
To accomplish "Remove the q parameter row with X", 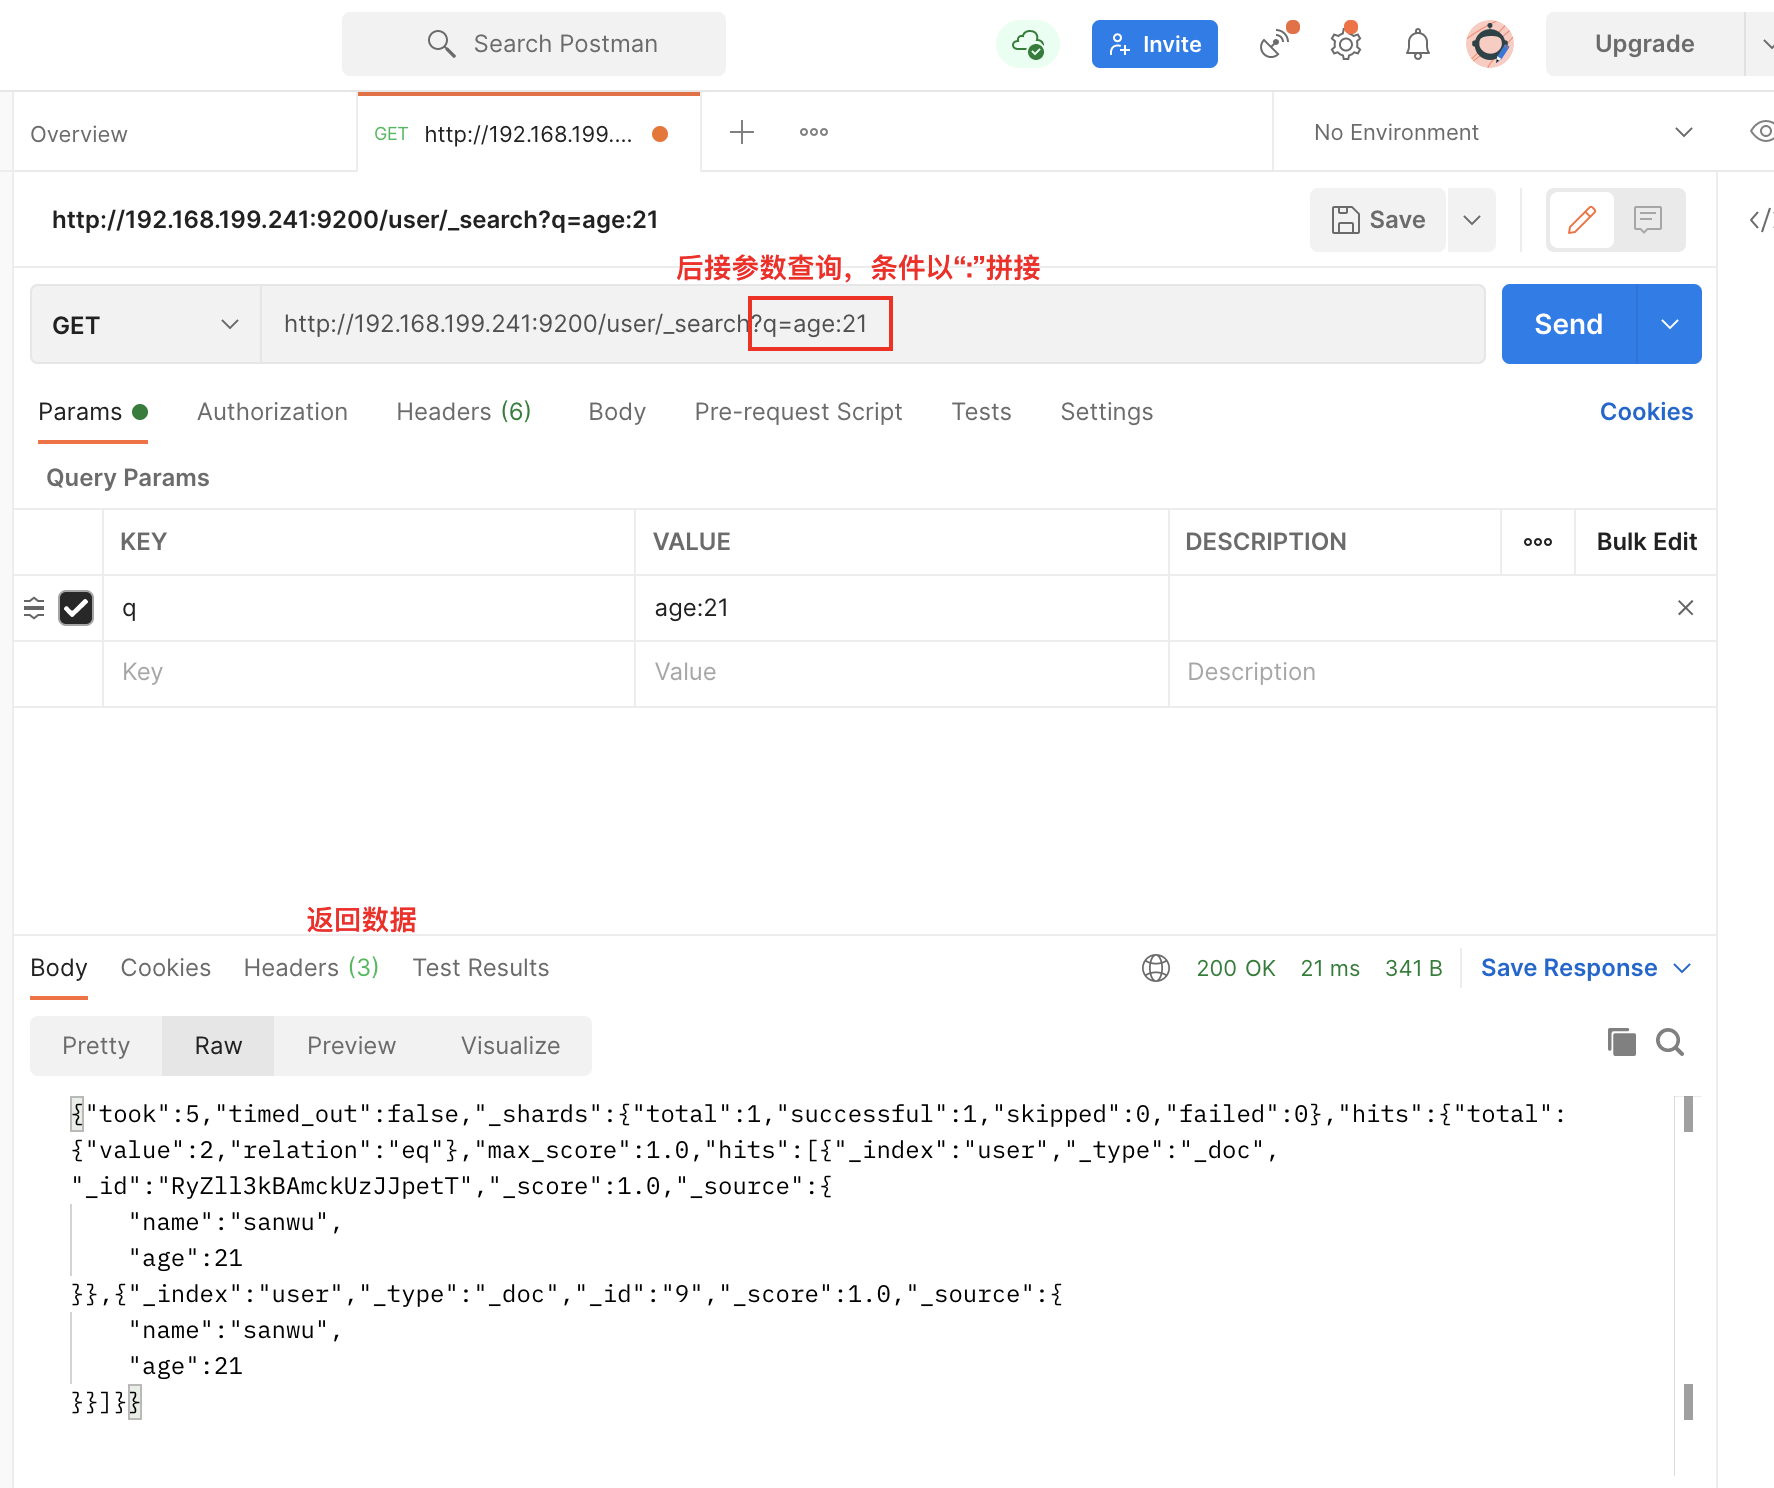I will click(1685, 608).
